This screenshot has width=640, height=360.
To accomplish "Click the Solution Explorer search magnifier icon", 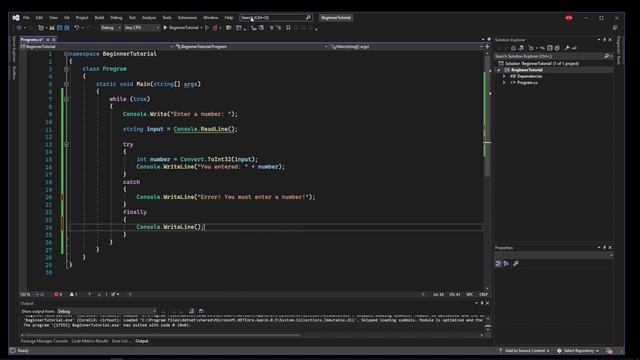I will pos(607,56).
